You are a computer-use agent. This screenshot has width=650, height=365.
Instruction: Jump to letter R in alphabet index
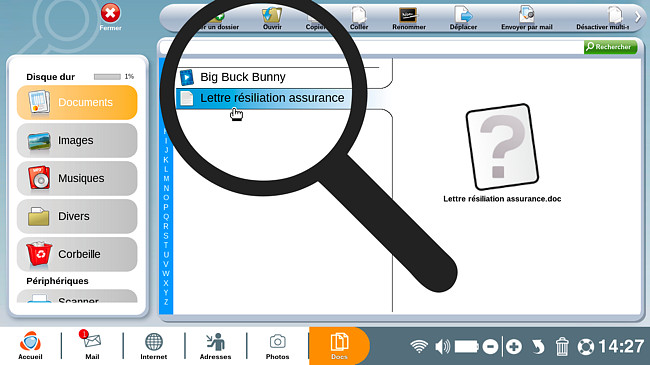coord(166,226)
